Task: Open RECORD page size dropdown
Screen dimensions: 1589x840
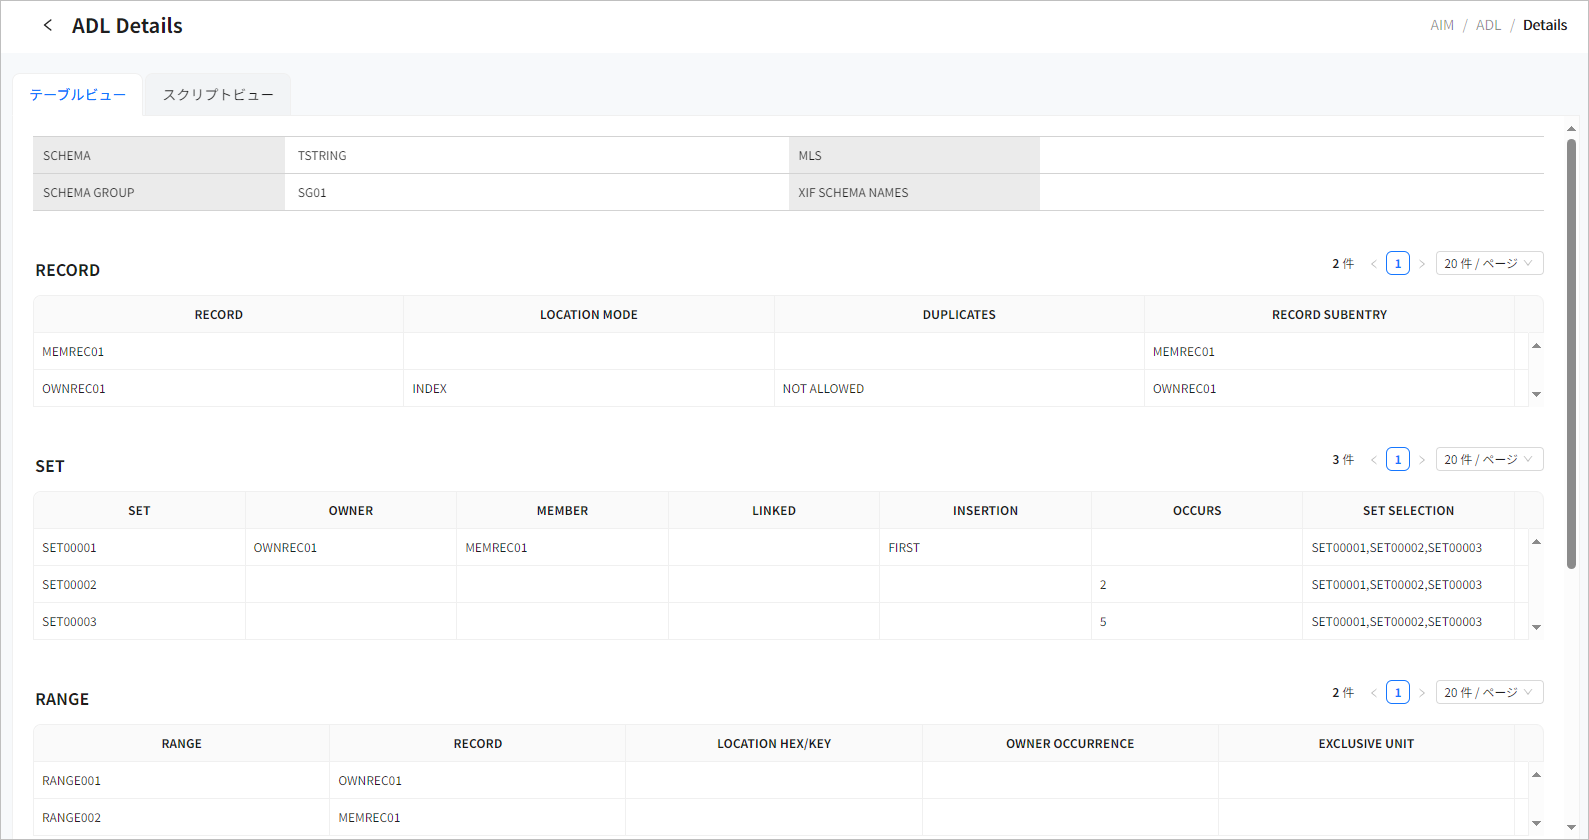Action: coord(1489,264)
